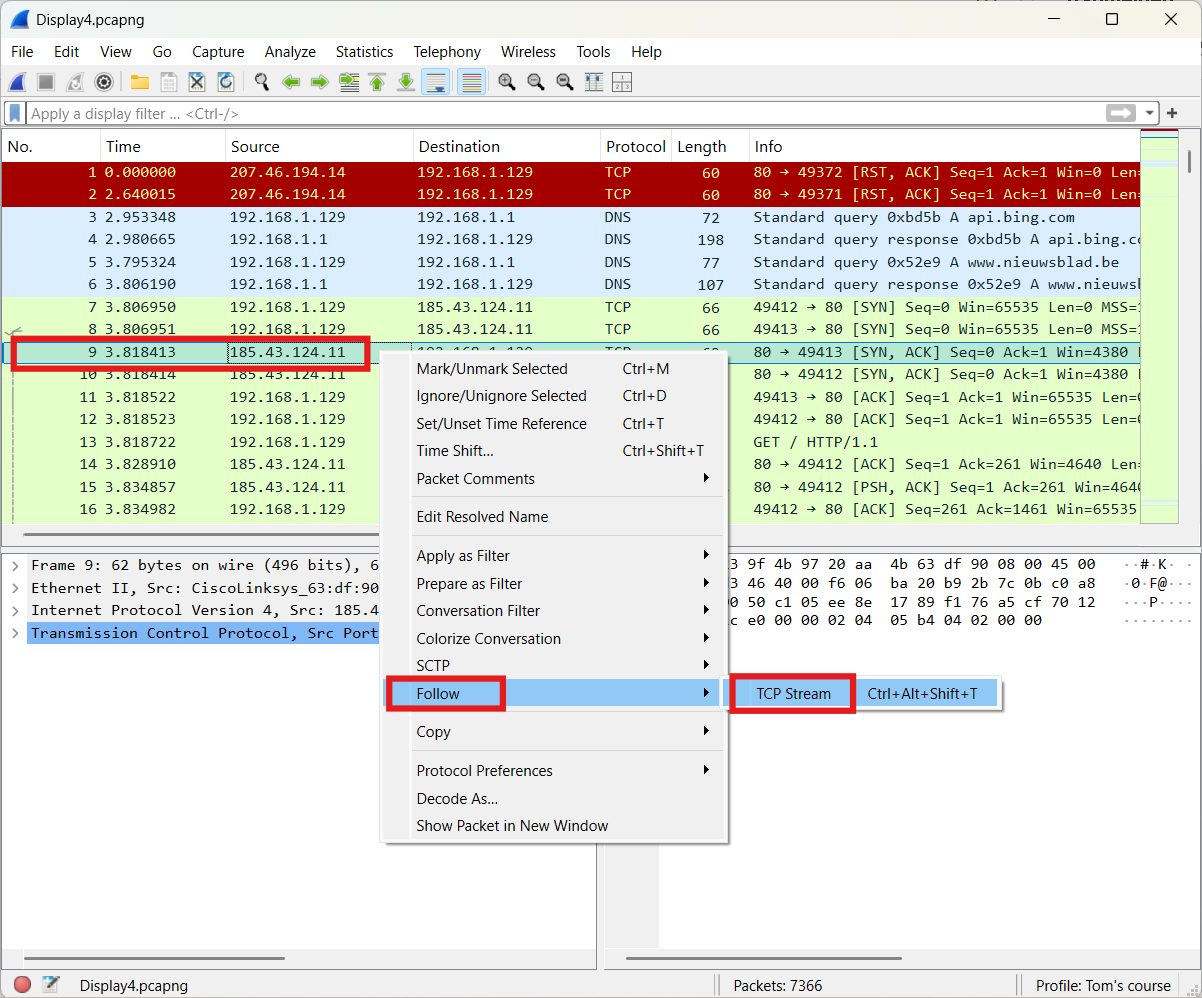Reset text to normal size icon
The width and height of the screenshot is (1202, 998).
(565, 82)
